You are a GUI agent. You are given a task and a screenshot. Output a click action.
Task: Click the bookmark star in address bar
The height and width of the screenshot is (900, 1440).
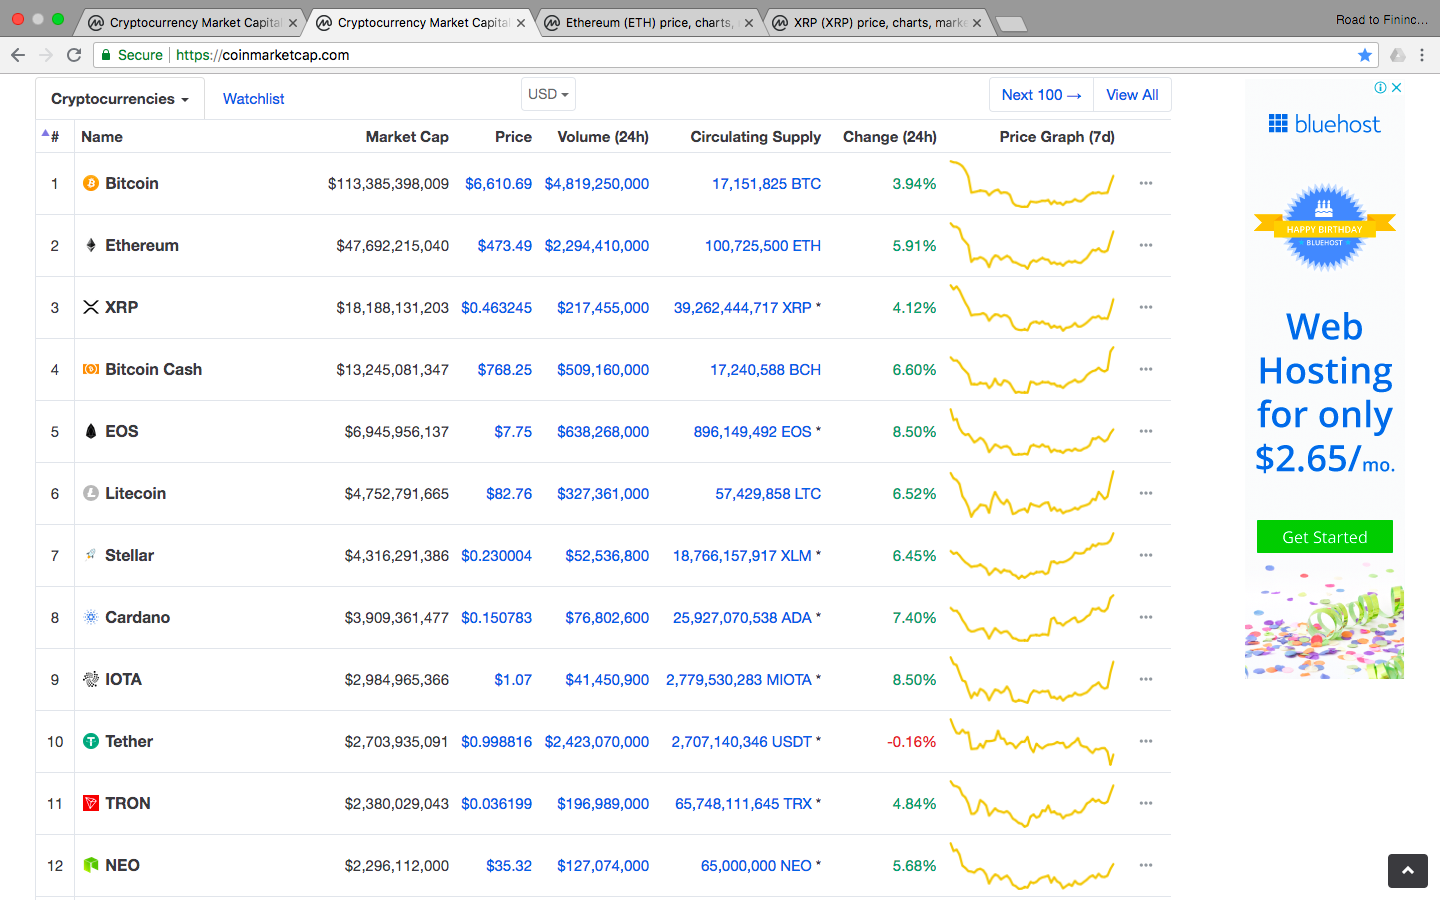(1365, 55)
